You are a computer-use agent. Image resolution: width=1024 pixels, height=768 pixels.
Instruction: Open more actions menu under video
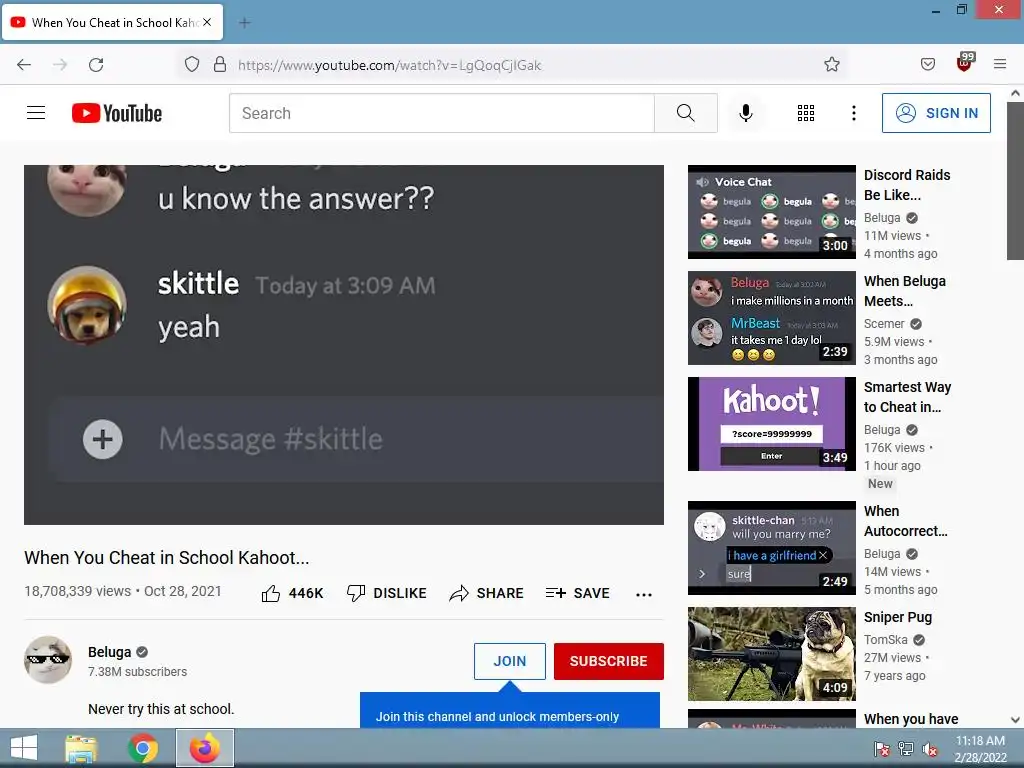pos(644,594)
